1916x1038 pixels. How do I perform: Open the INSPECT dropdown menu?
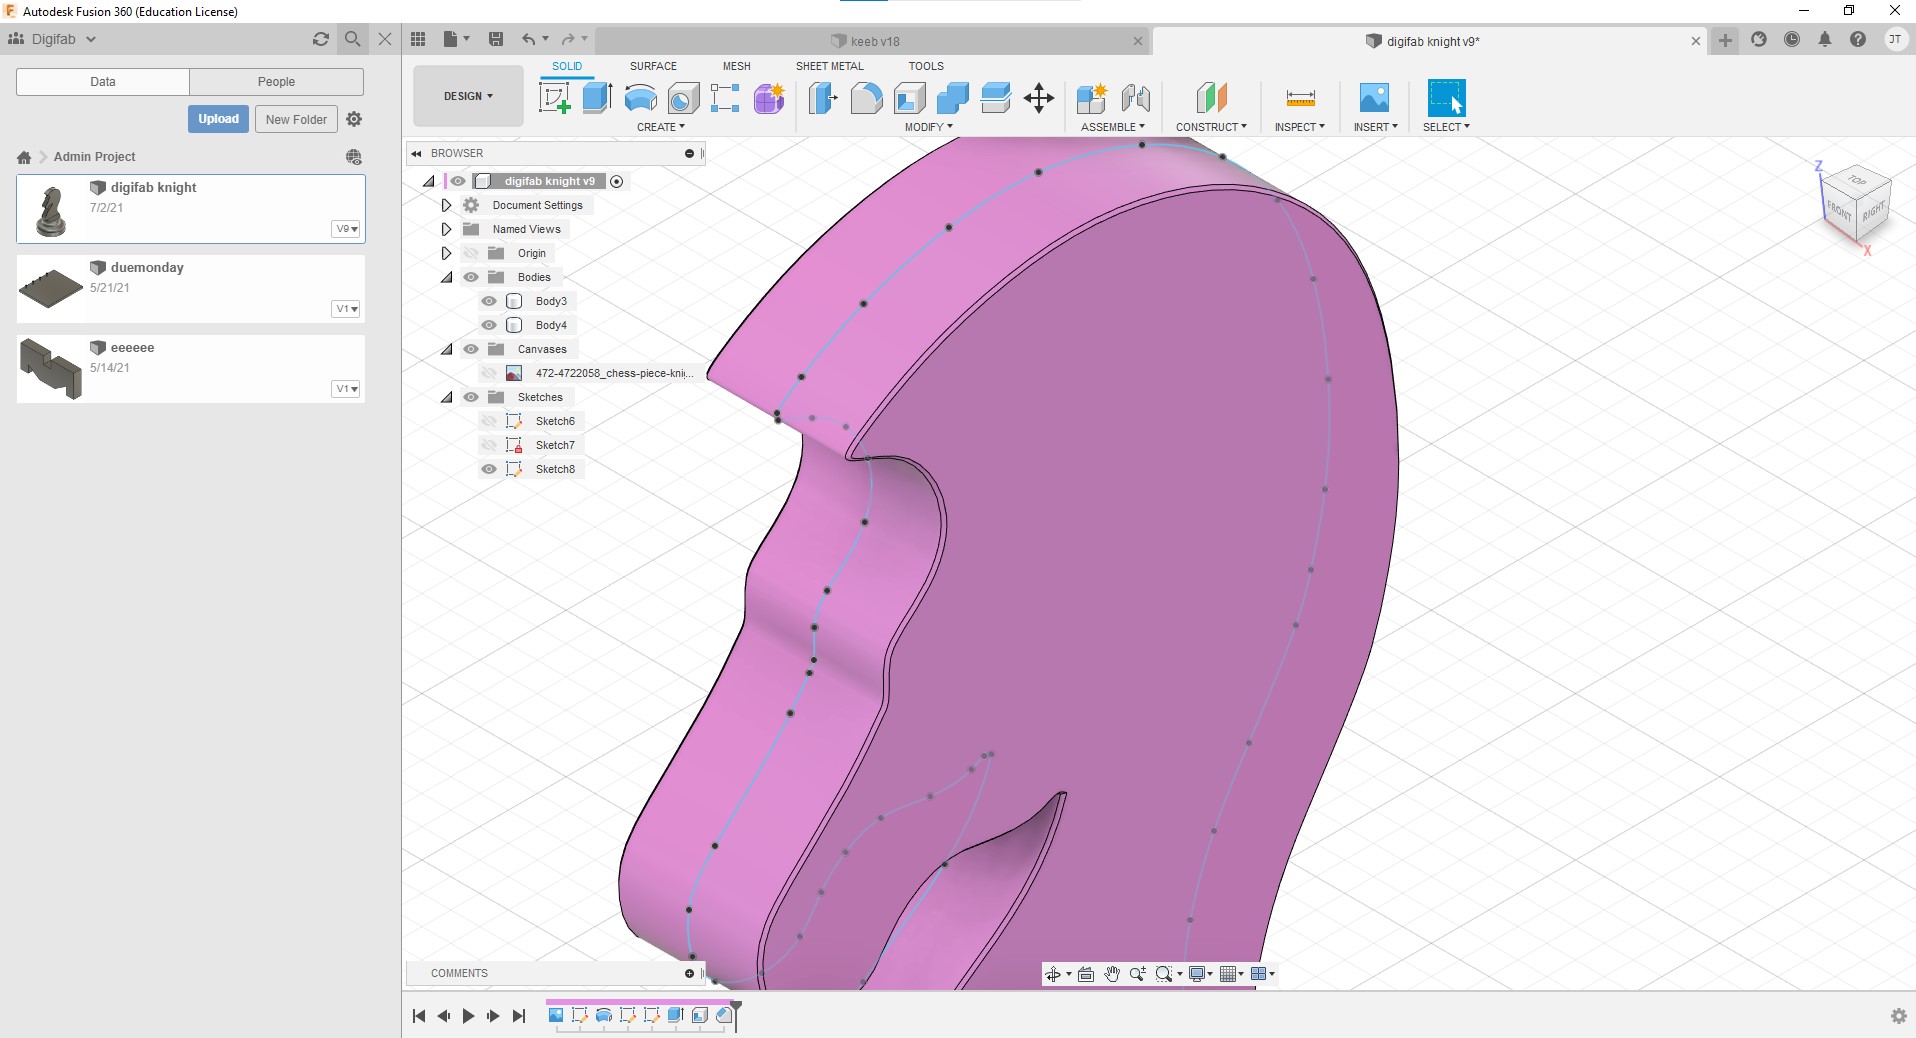(x=1300, y=127)
